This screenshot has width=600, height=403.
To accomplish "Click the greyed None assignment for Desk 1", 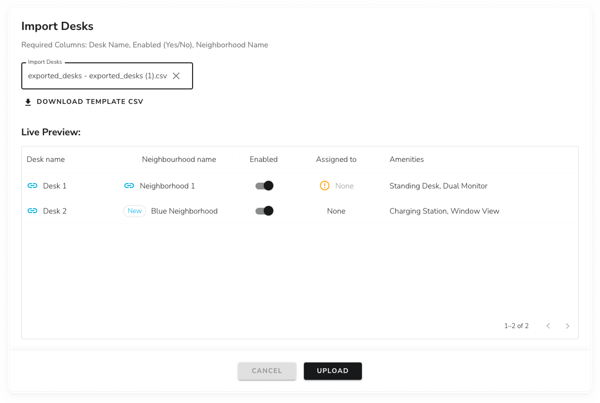I will click(x=344, y=186).
